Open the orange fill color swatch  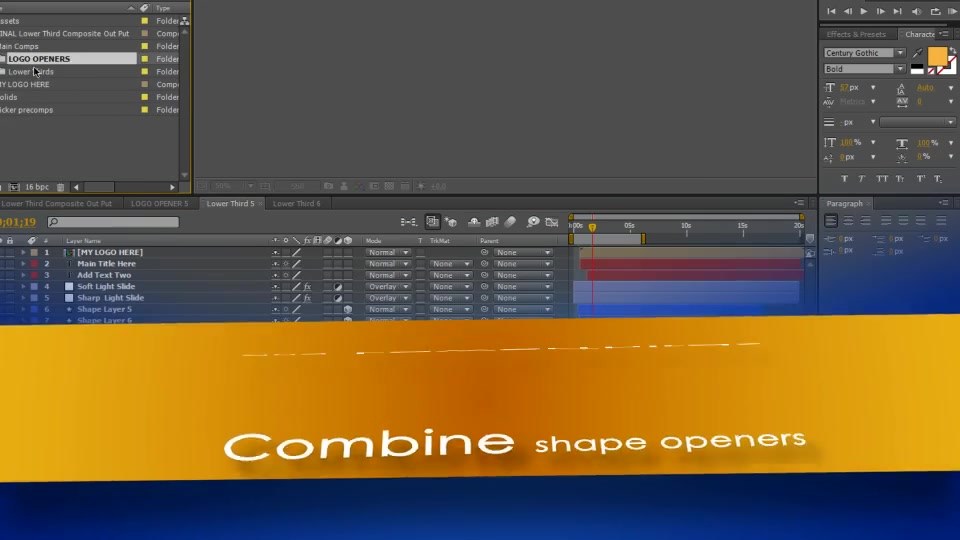[x=937, y=56]
